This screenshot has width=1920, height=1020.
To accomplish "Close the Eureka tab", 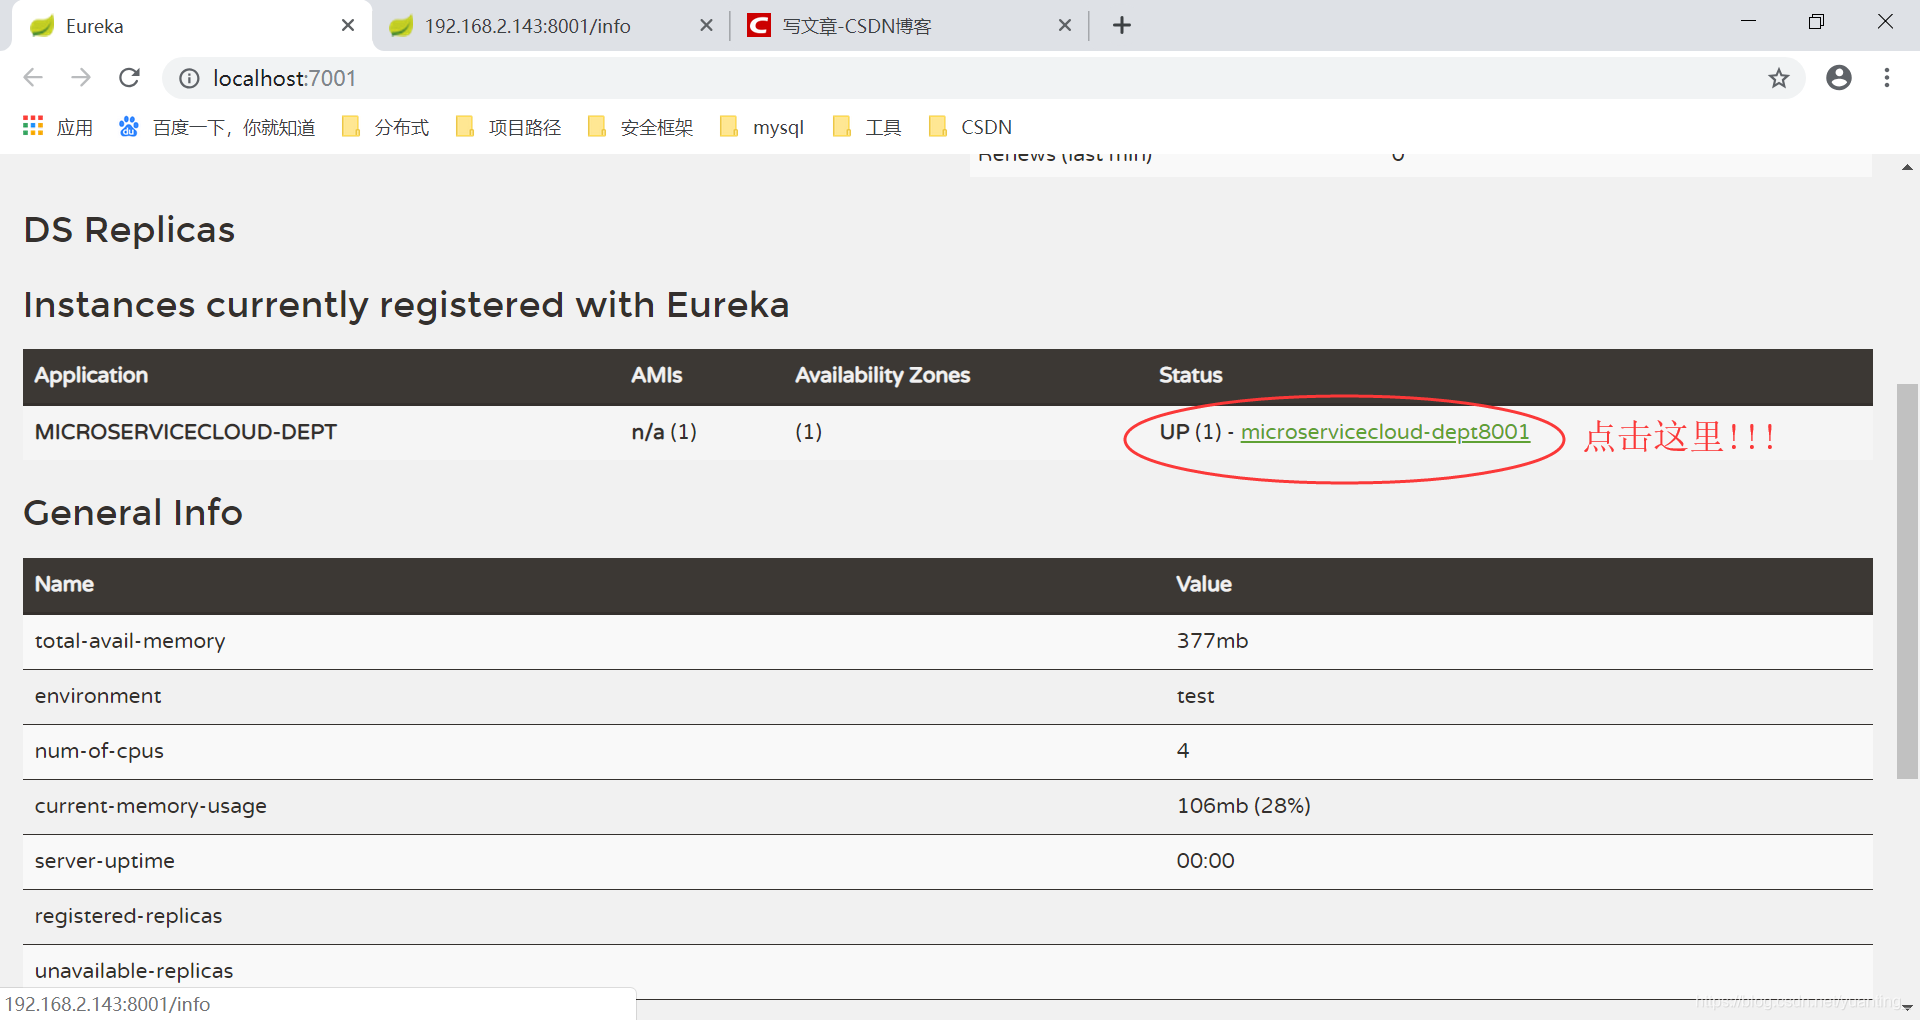I will [348, 25].
